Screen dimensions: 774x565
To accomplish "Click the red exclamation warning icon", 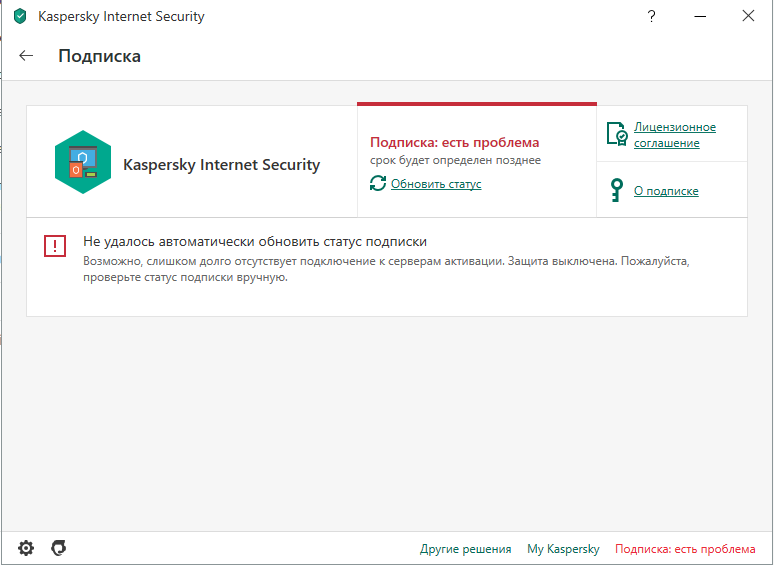I will [55, 246].
